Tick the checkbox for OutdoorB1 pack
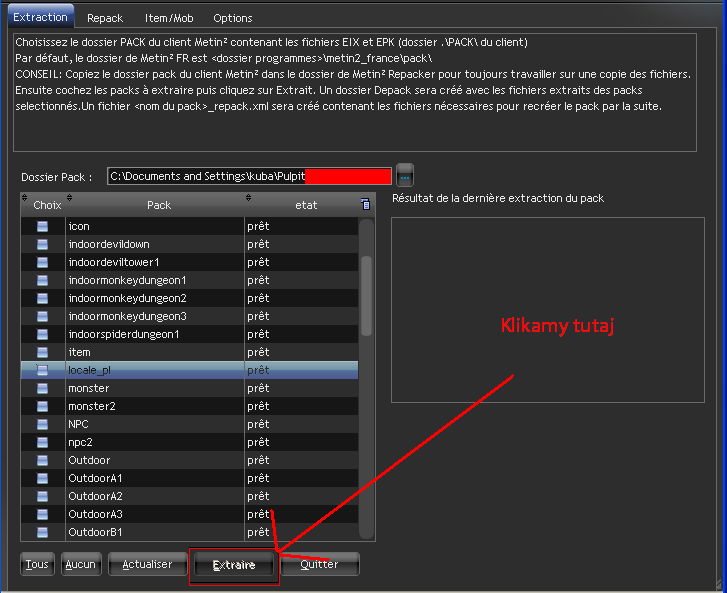727x593 pixels. (42, 532)
